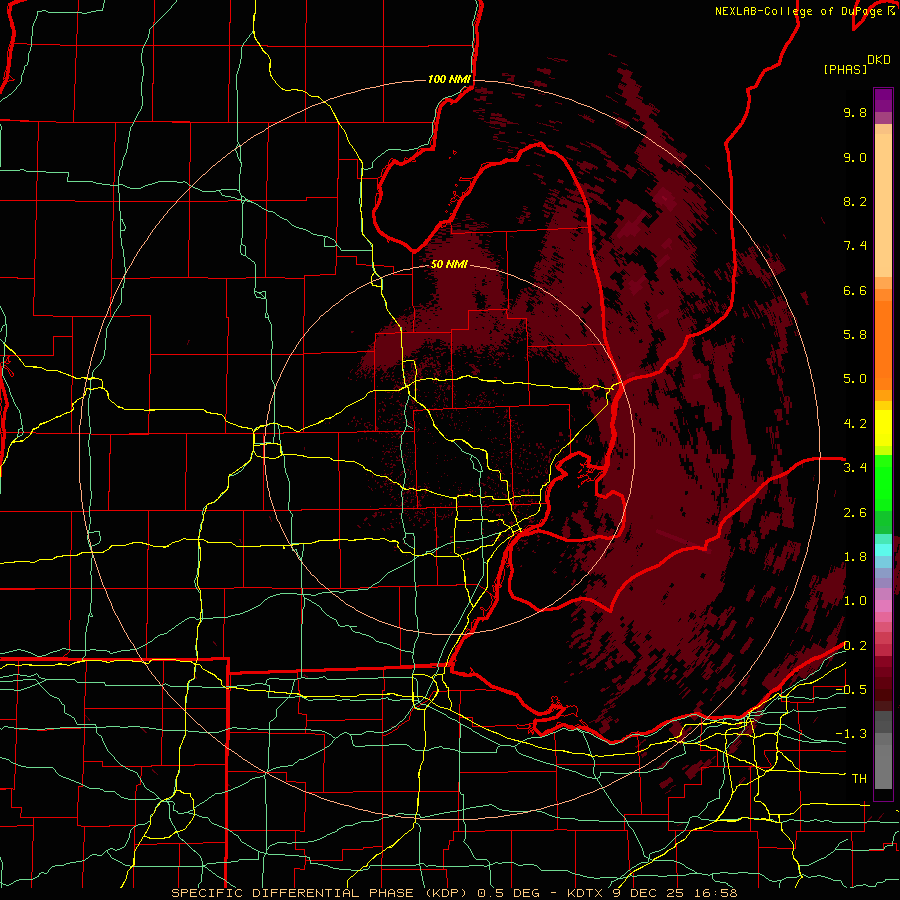Click the 2.6 legend value
The image size is (900, 900).
tap(855, 513)
